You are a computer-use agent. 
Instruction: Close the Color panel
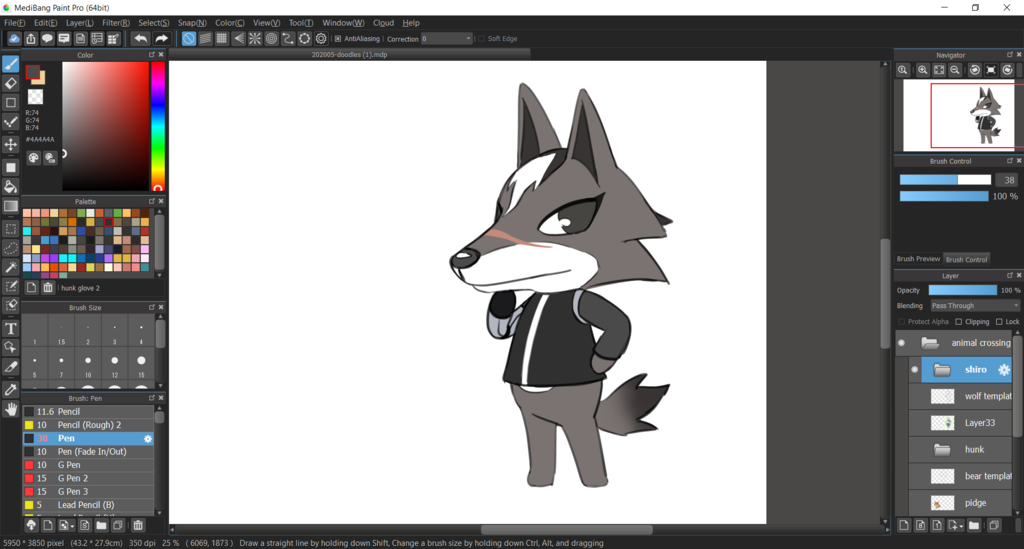161,55
